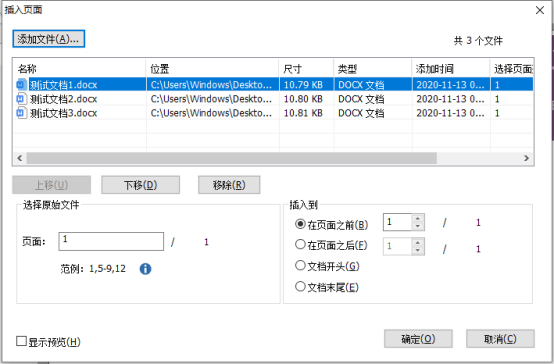
Task: Click the file list scrollbar right arrow
Action: point(526,158)
